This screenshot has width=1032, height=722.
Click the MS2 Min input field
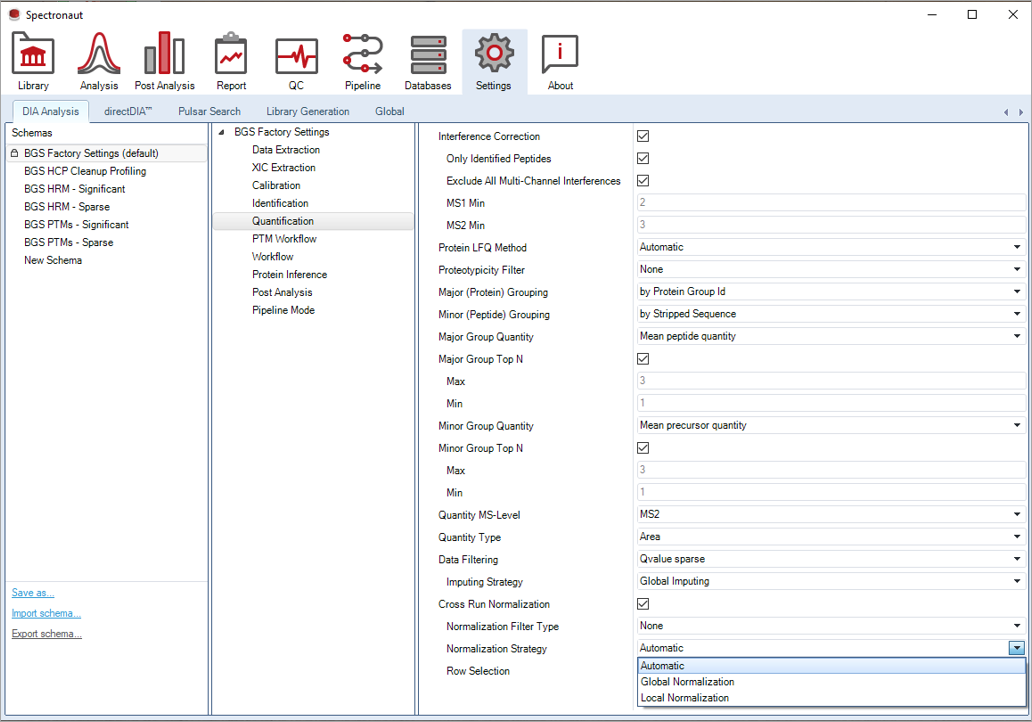click(x=831, y=225)
